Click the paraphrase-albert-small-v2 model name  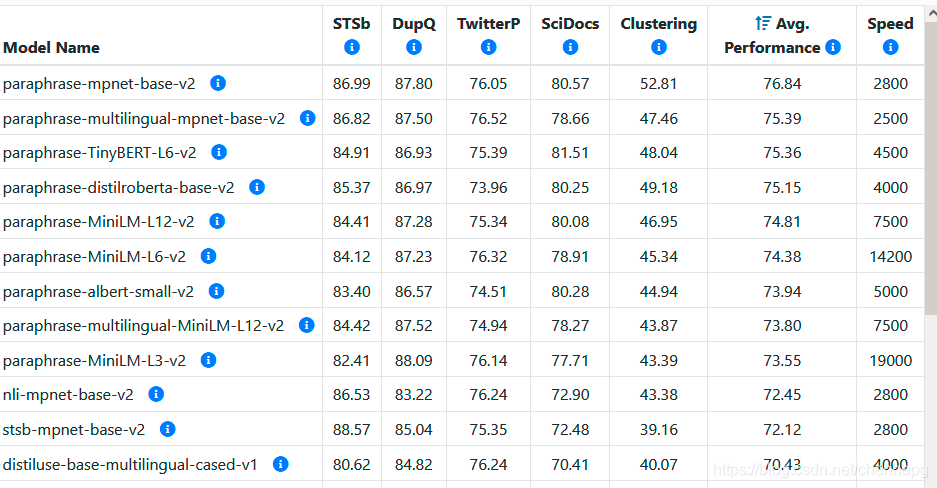[x=99, y=291]
